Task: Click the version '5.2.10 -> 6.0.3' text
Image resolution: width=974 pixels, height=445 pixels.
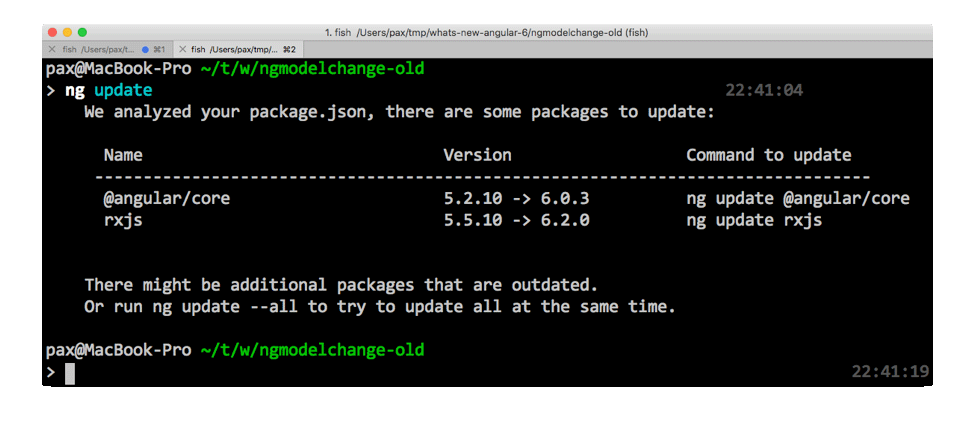Action: click(x=516, y=199)
